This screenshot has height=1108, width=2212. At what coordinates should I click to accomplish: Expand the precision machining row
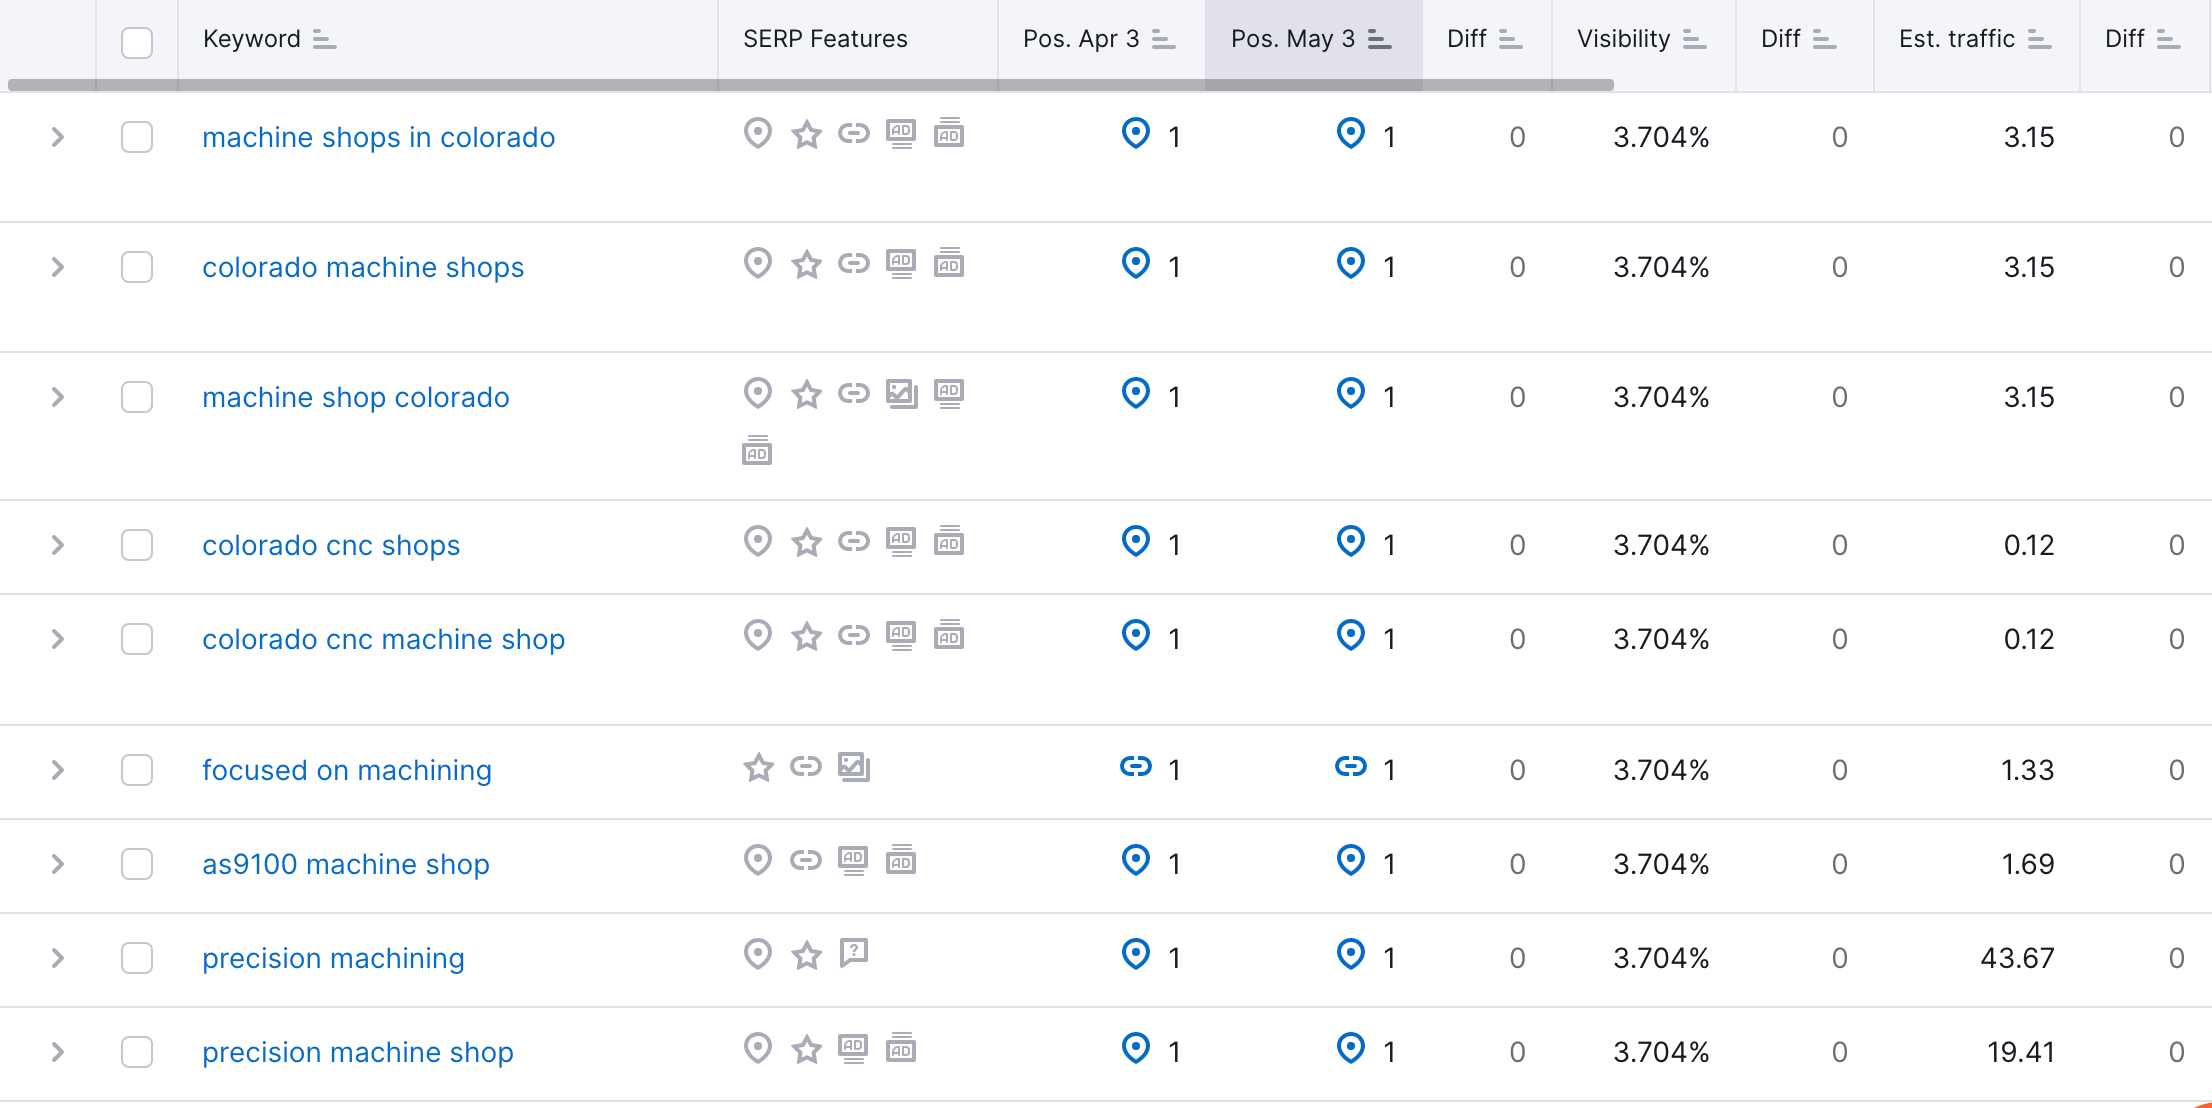[58, 958]
